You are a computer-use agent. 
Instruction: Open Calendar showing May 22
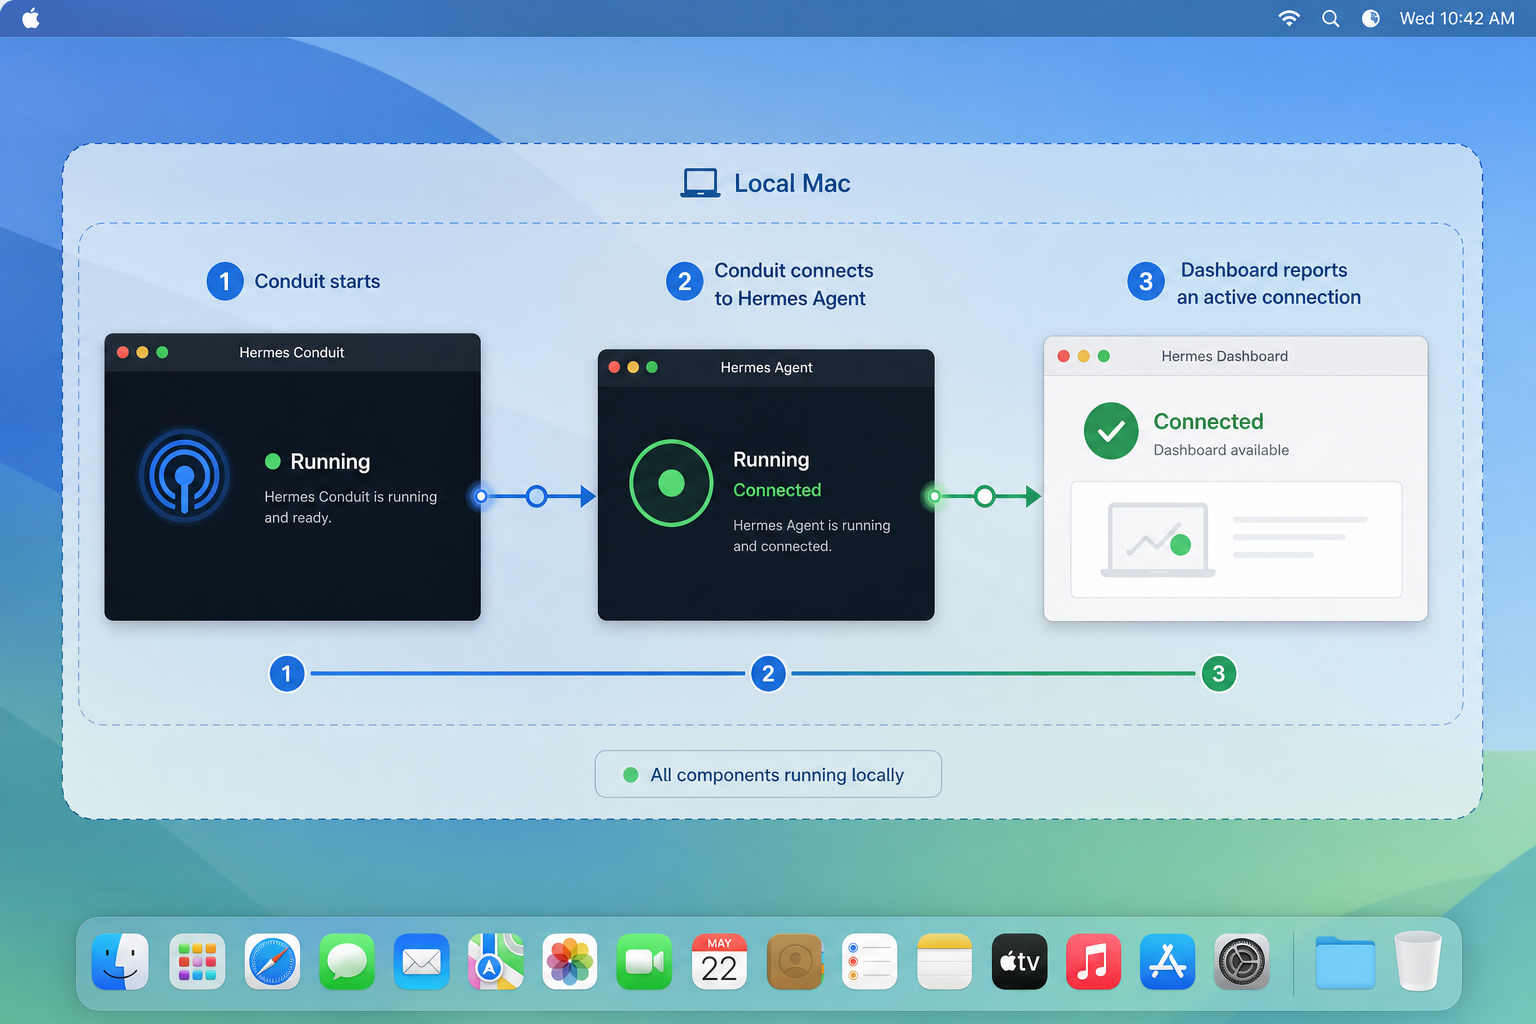[x=719, y=962]
